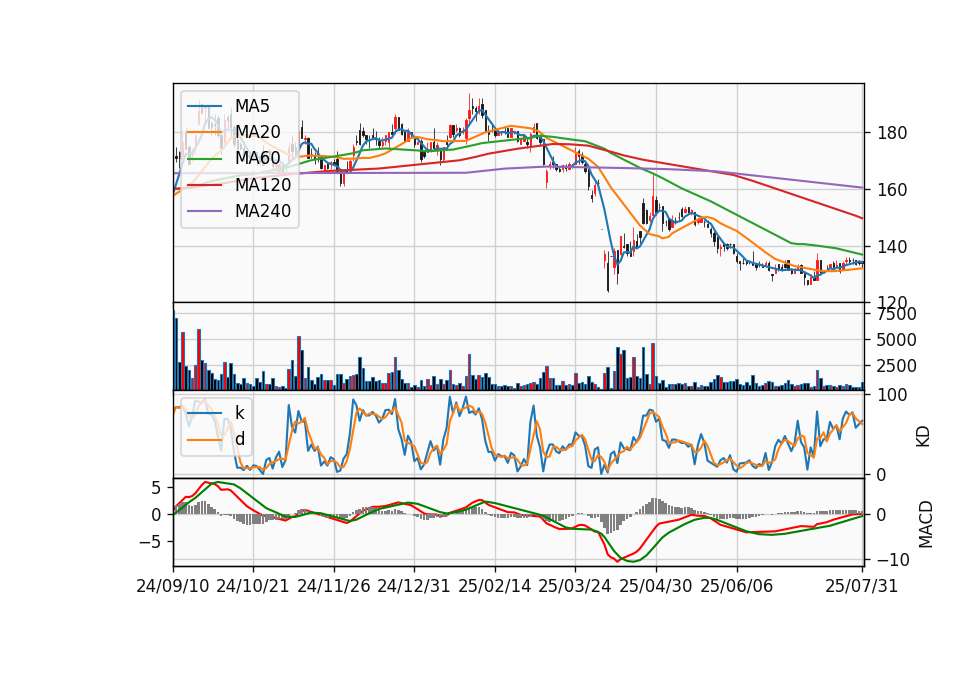Click the blue MA5 legend line sample

pos(204,106)
